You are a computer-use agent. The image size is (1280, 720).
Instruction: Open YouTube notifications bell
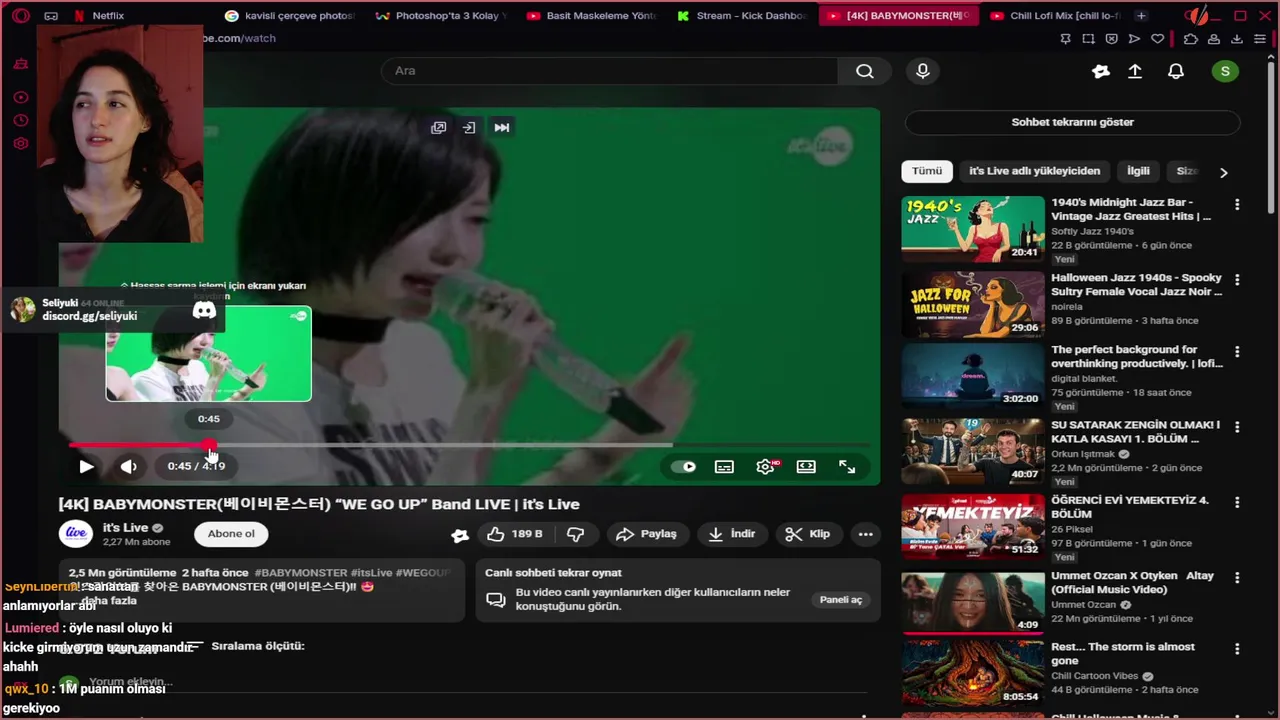pyautogui.click(x=1176, y=71)
